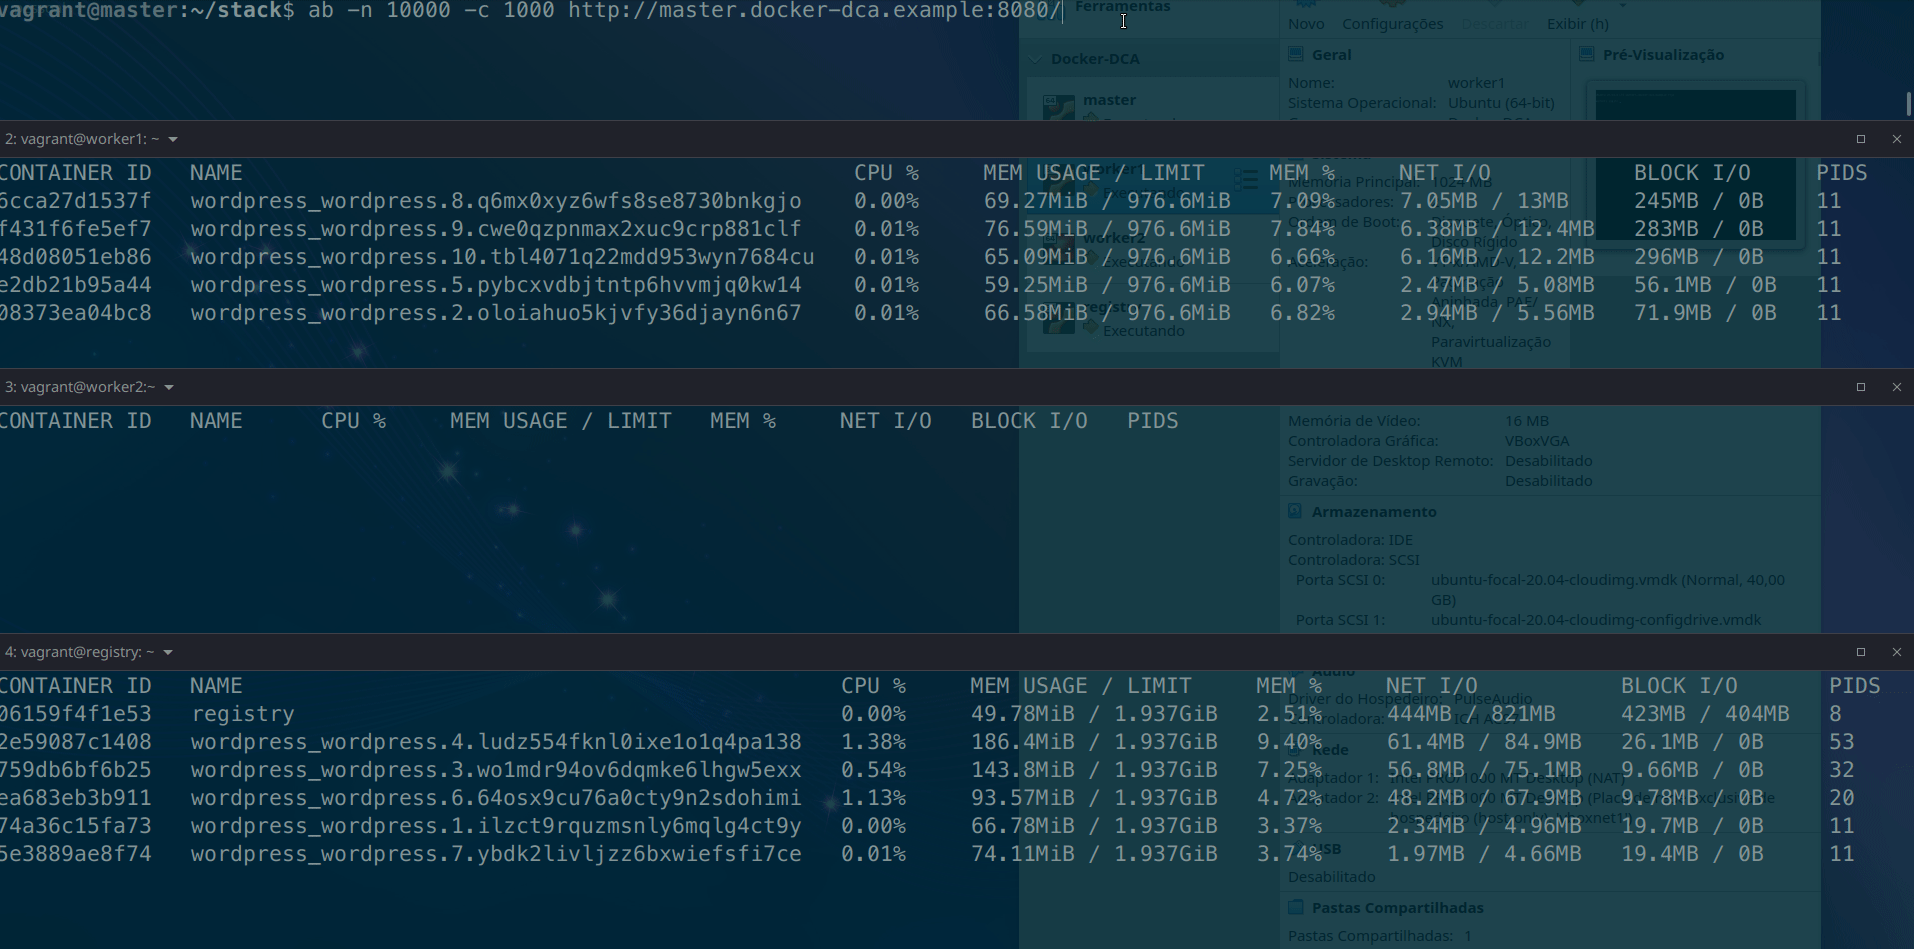The width and height of the screenshot is (1914, 949).
Task: Open the vagrant@registry pane dropdown arrow
Action: tap(168, 653)
